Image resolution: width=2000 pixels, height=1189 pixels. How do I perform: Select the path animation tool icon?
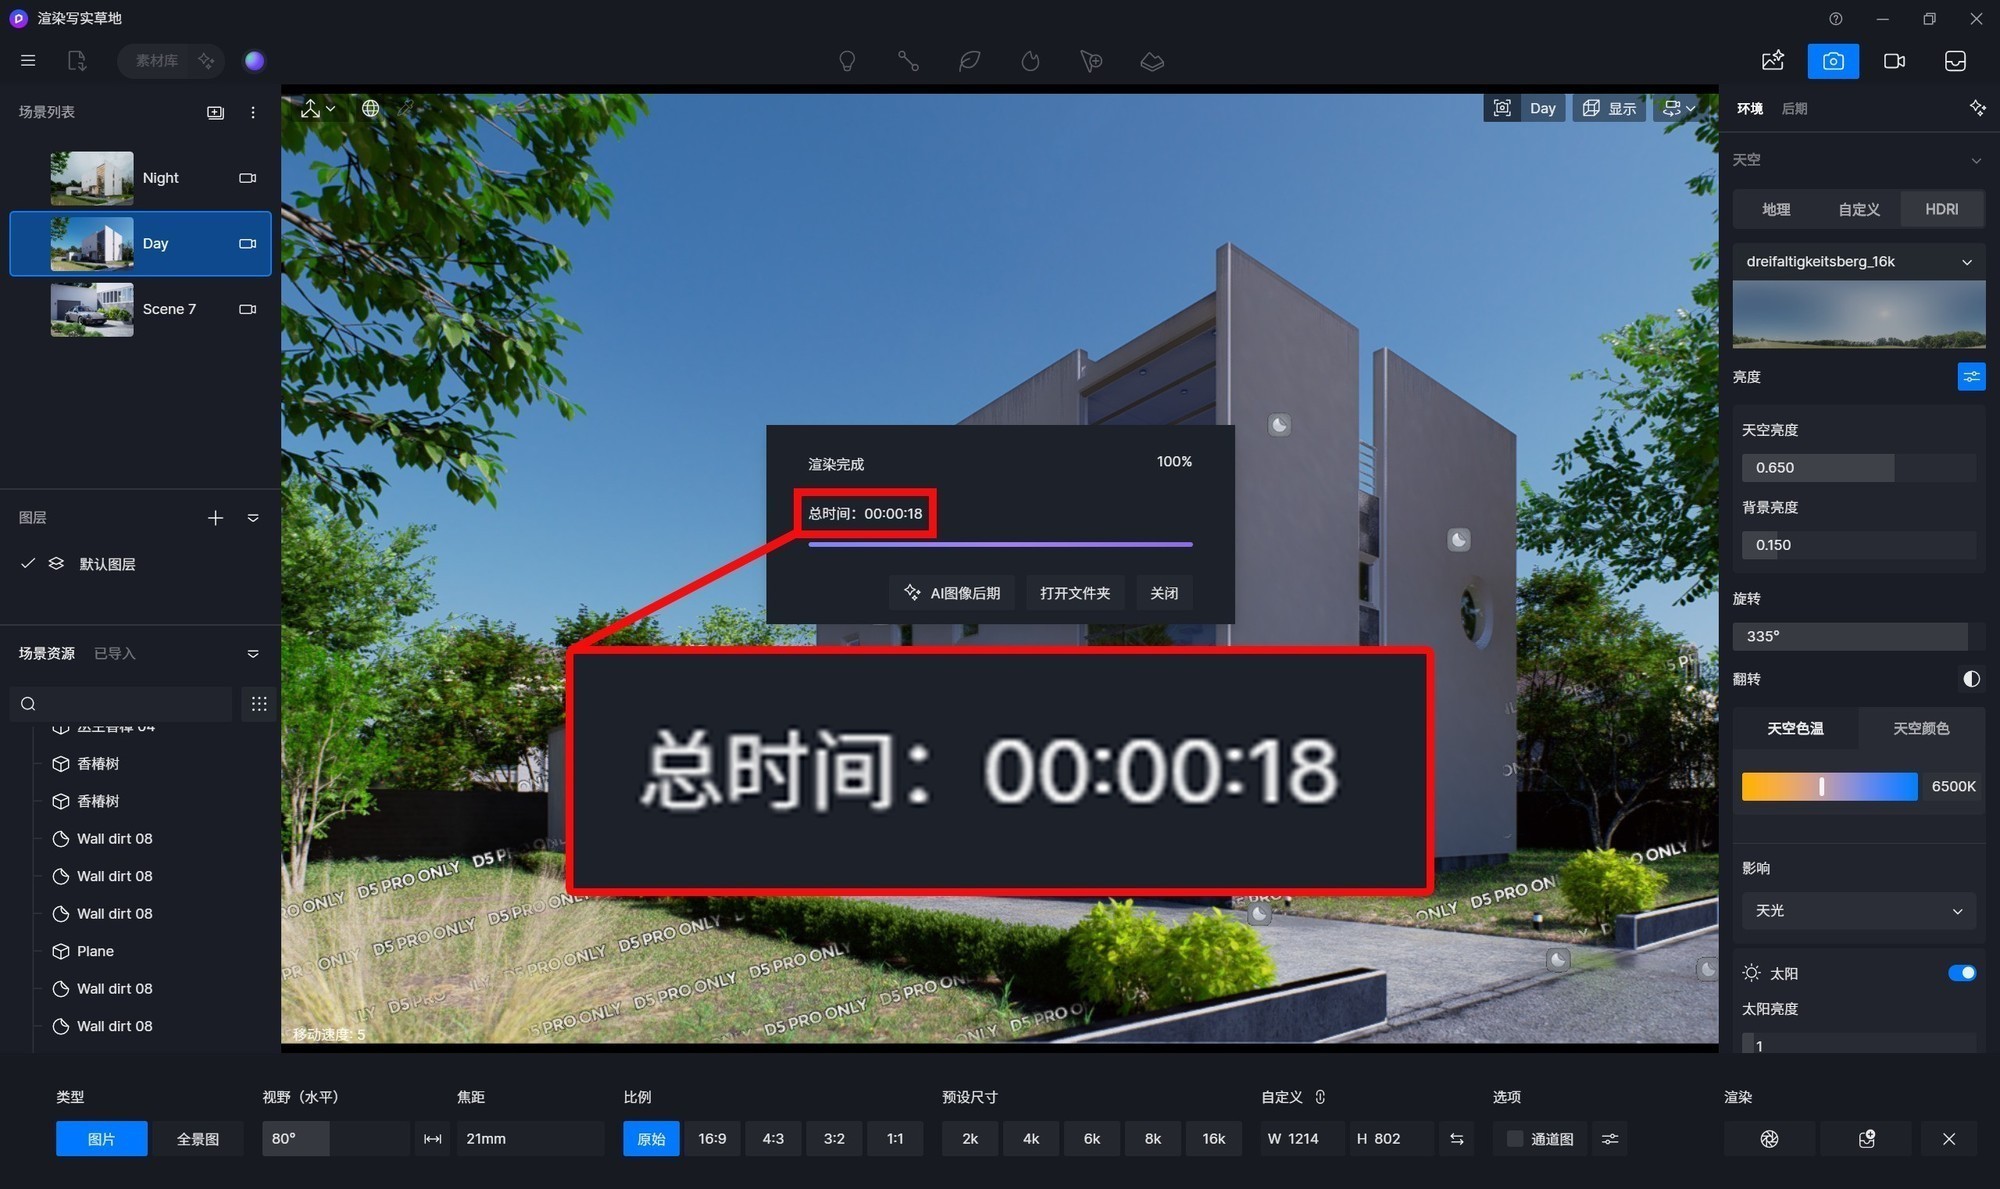(909, 61)
